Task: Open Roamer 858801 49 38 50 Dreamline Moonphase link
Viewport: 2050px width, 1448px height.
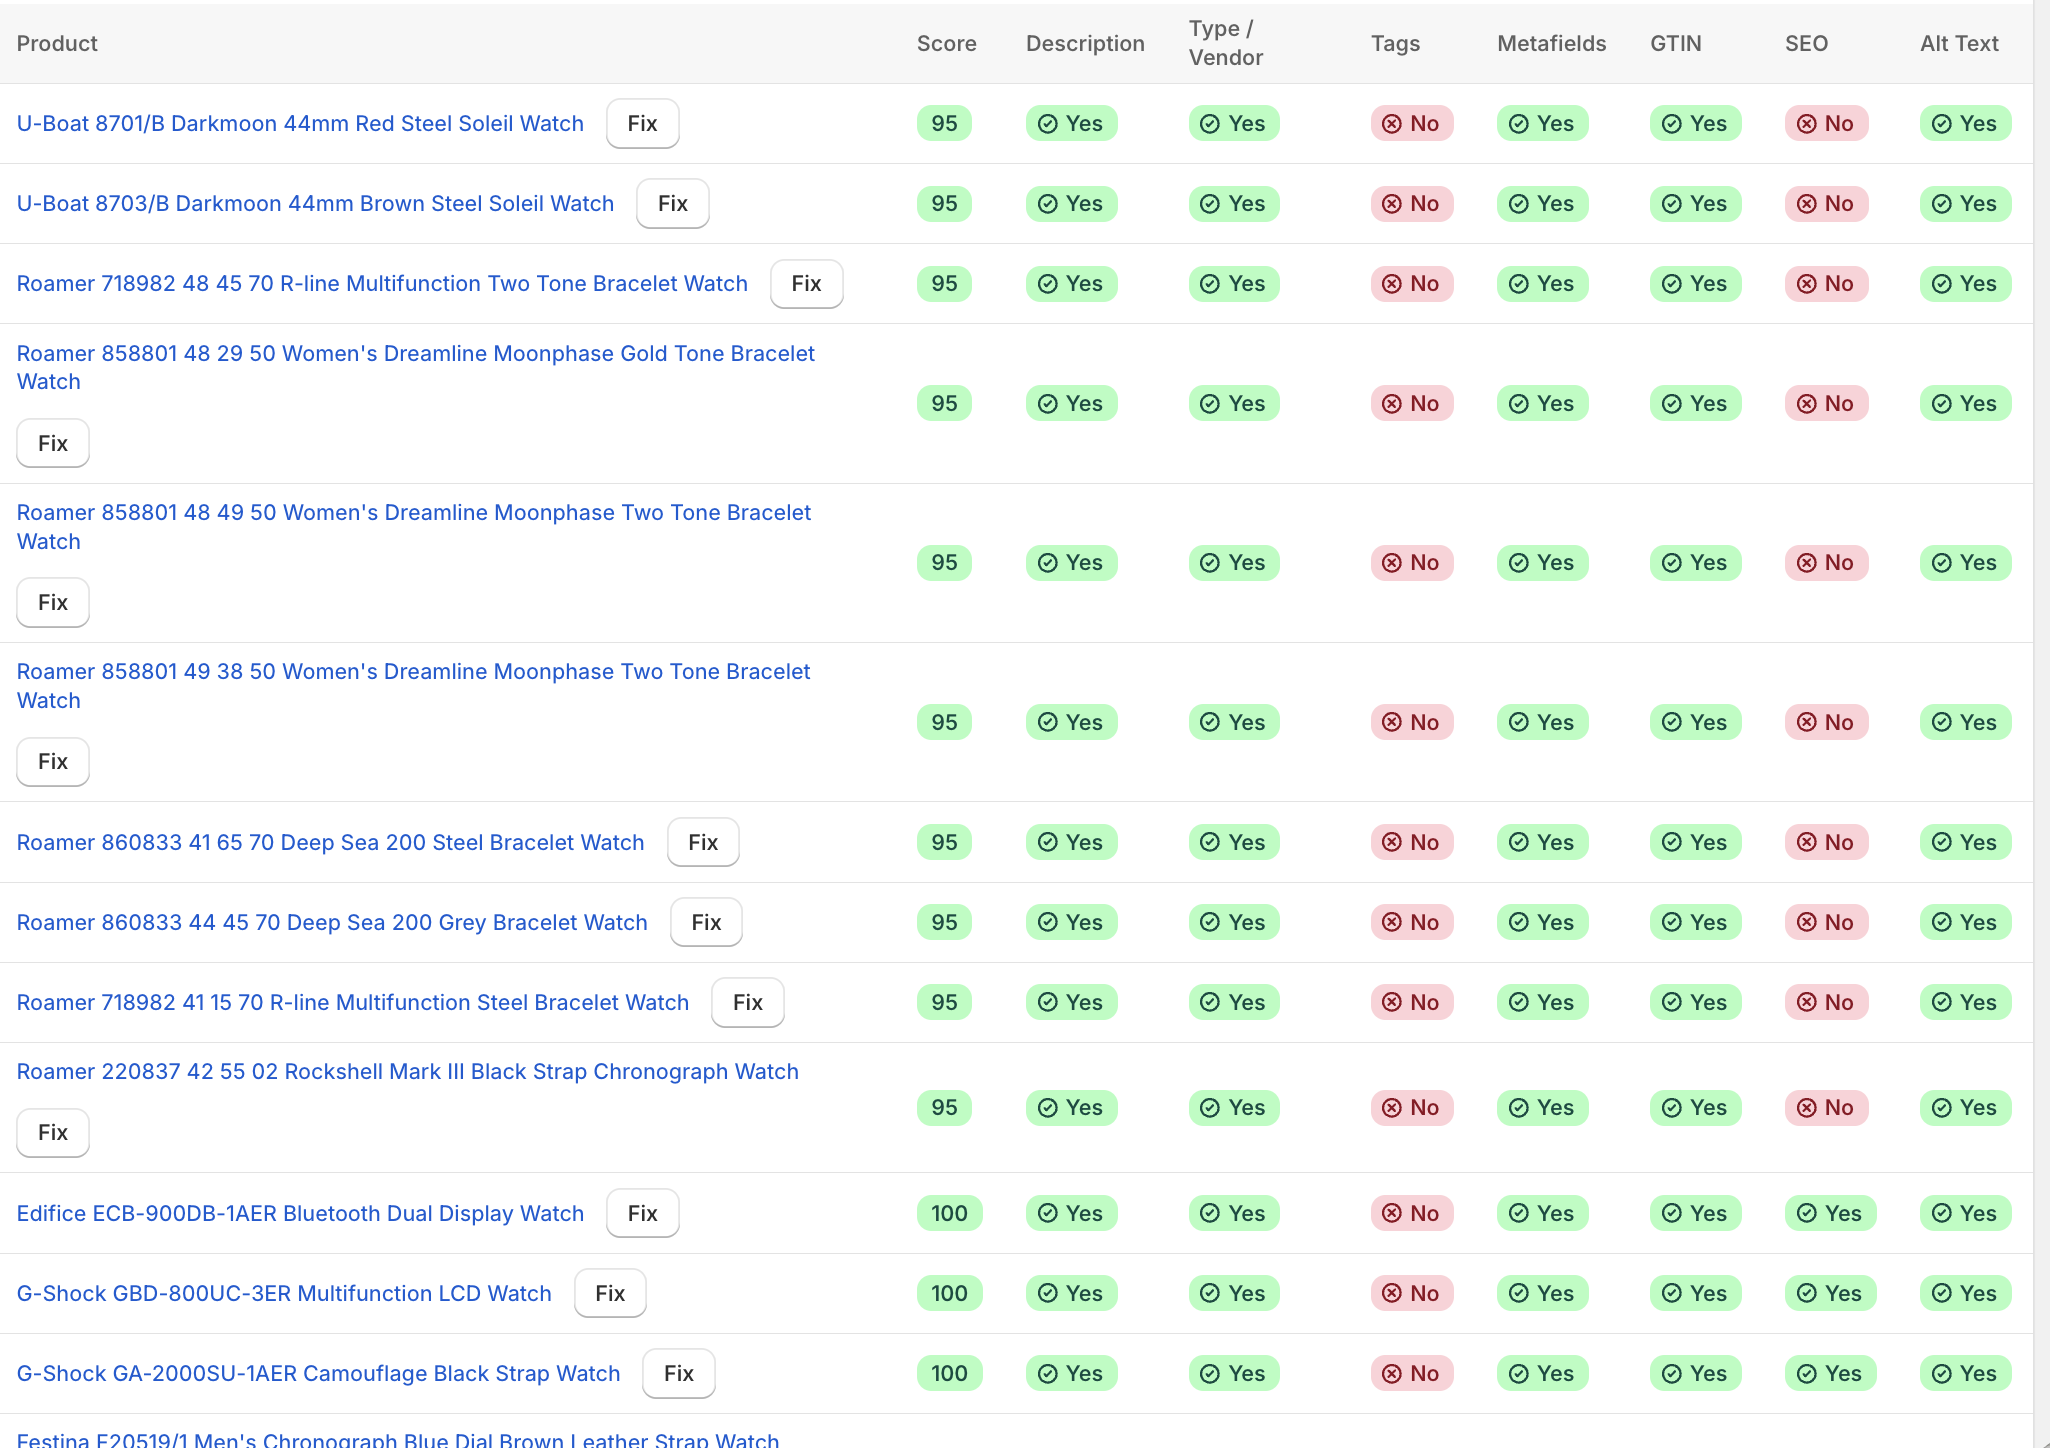Action: pos(414,686)
